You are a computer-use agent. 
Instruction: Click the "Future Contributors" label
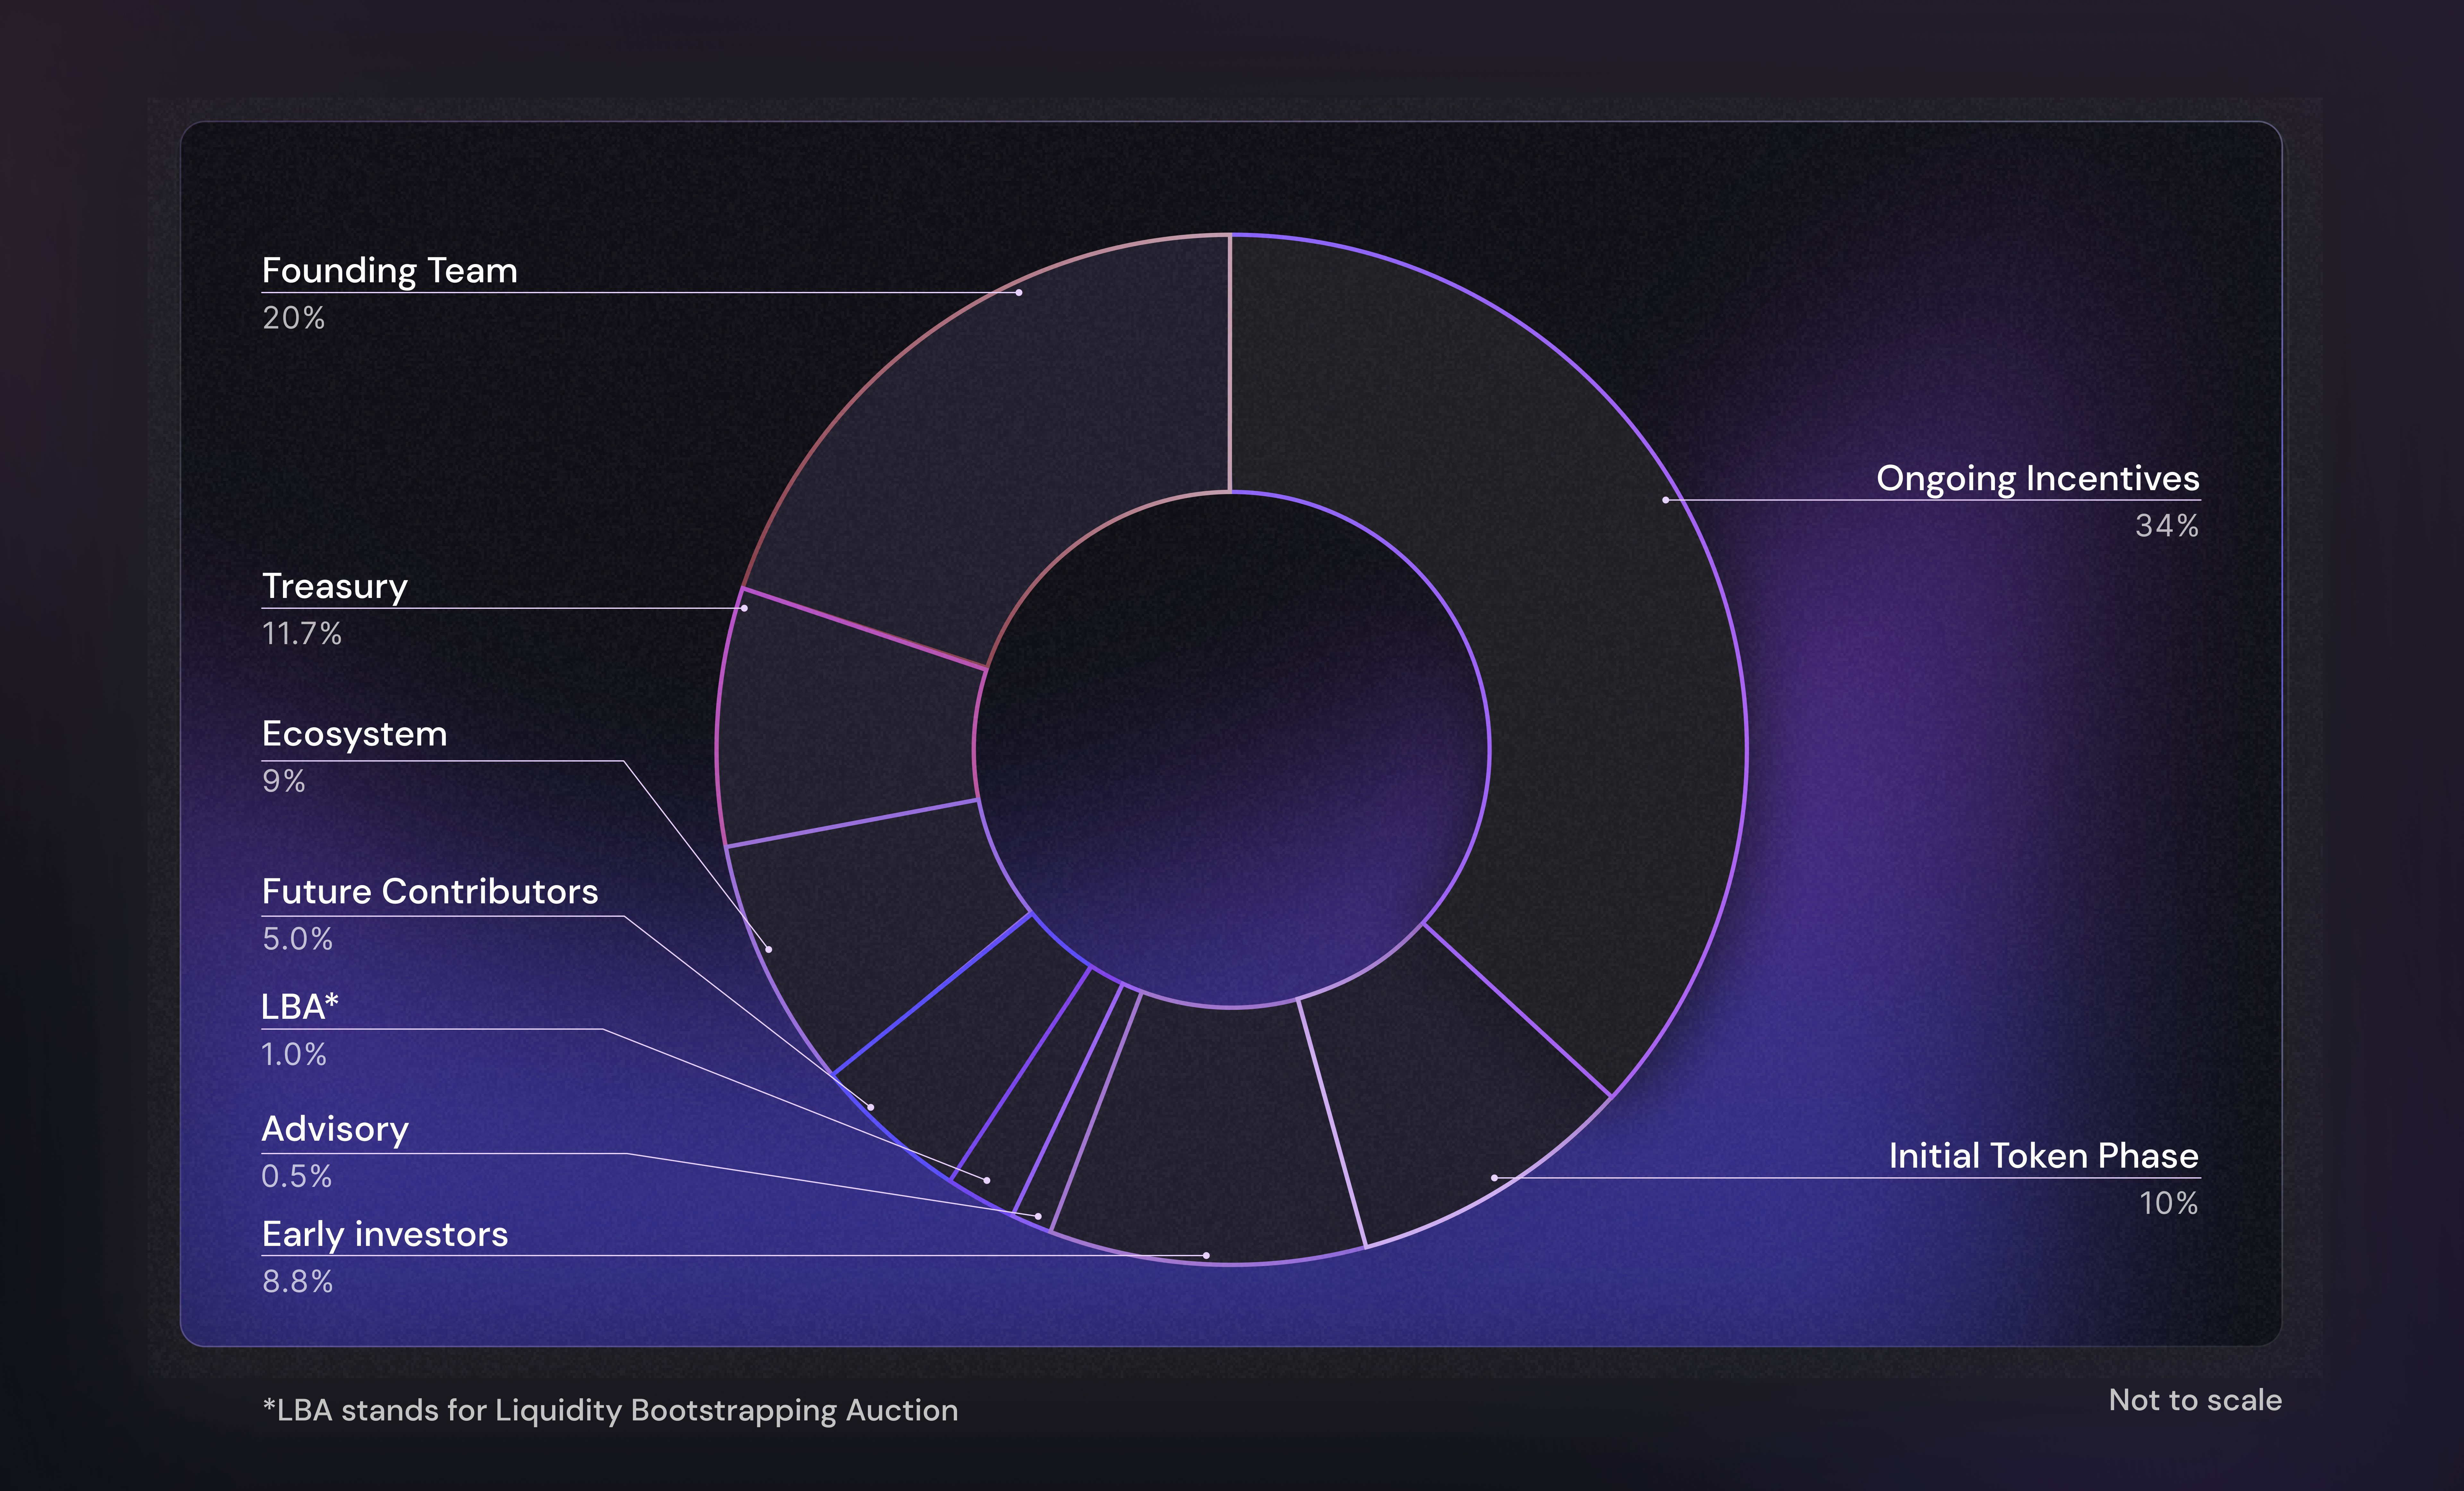click(430, 891)
